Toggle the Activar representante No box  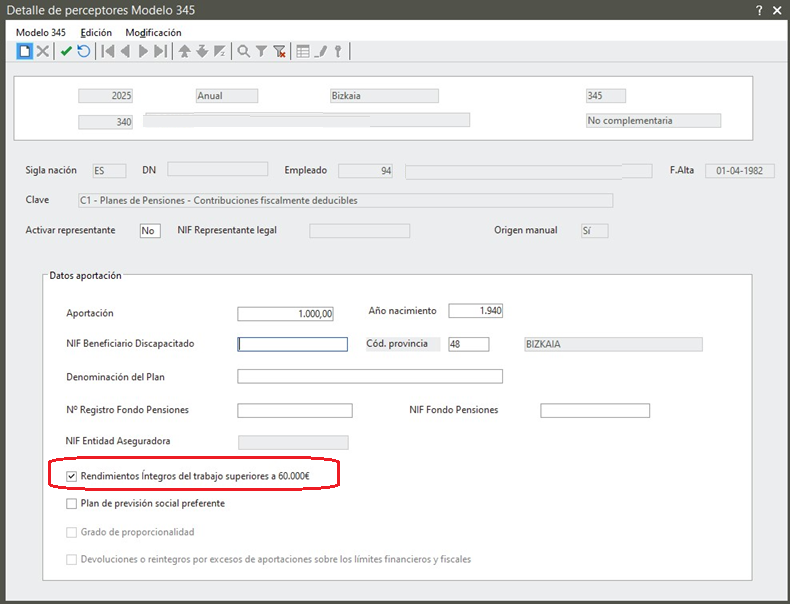pos(149,231)
